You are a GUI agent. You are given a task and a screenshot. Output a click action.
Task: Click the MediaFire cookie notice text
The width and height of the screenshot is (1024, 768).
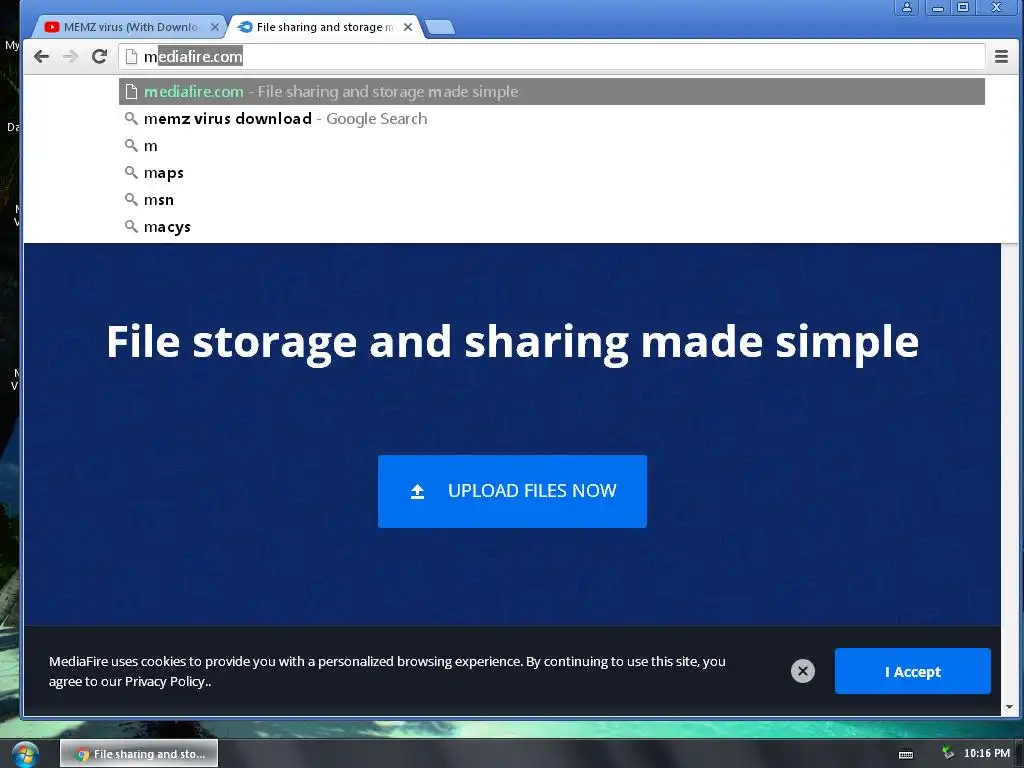coord(387,671)
